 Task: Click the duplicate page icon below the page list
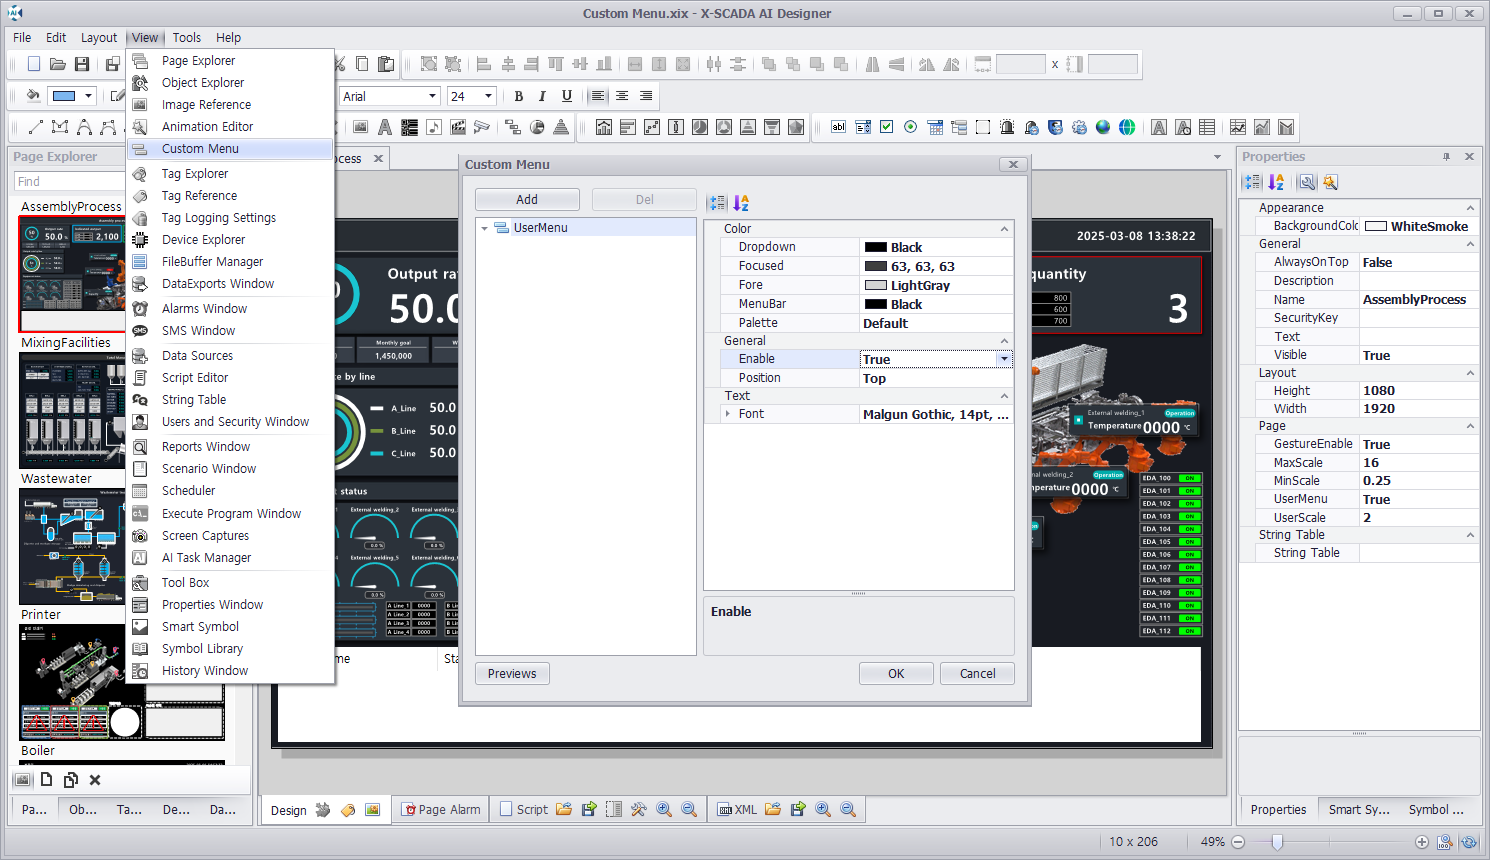70,780
